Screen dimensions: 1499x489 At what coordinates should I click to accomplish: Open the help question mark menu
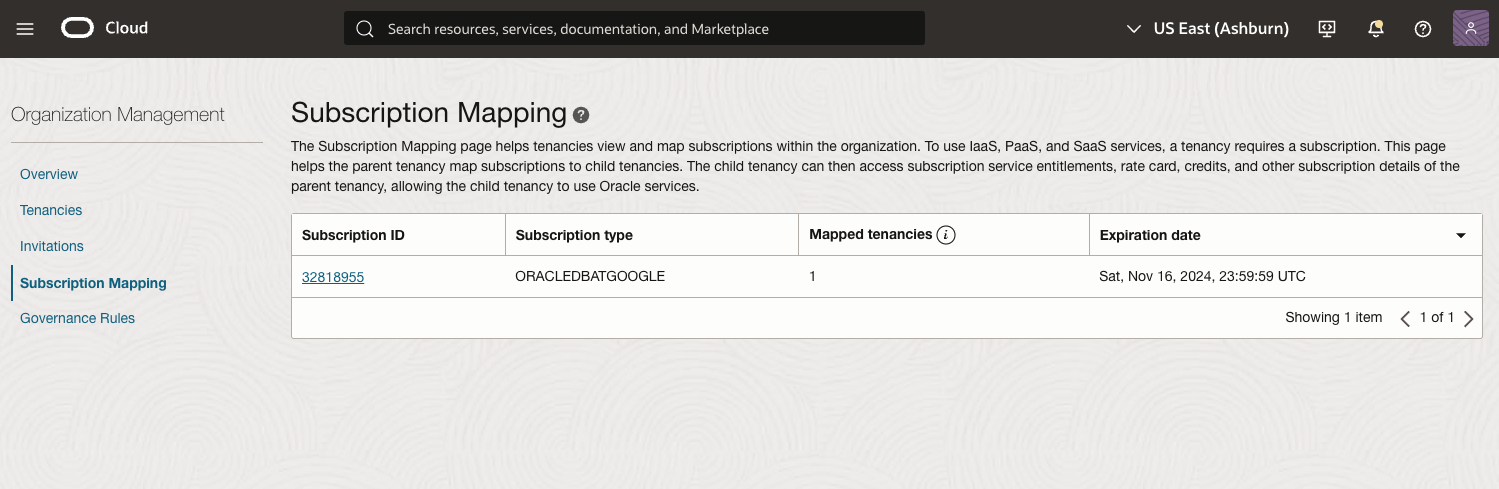pyautogui.click(x=1423, y=29)
